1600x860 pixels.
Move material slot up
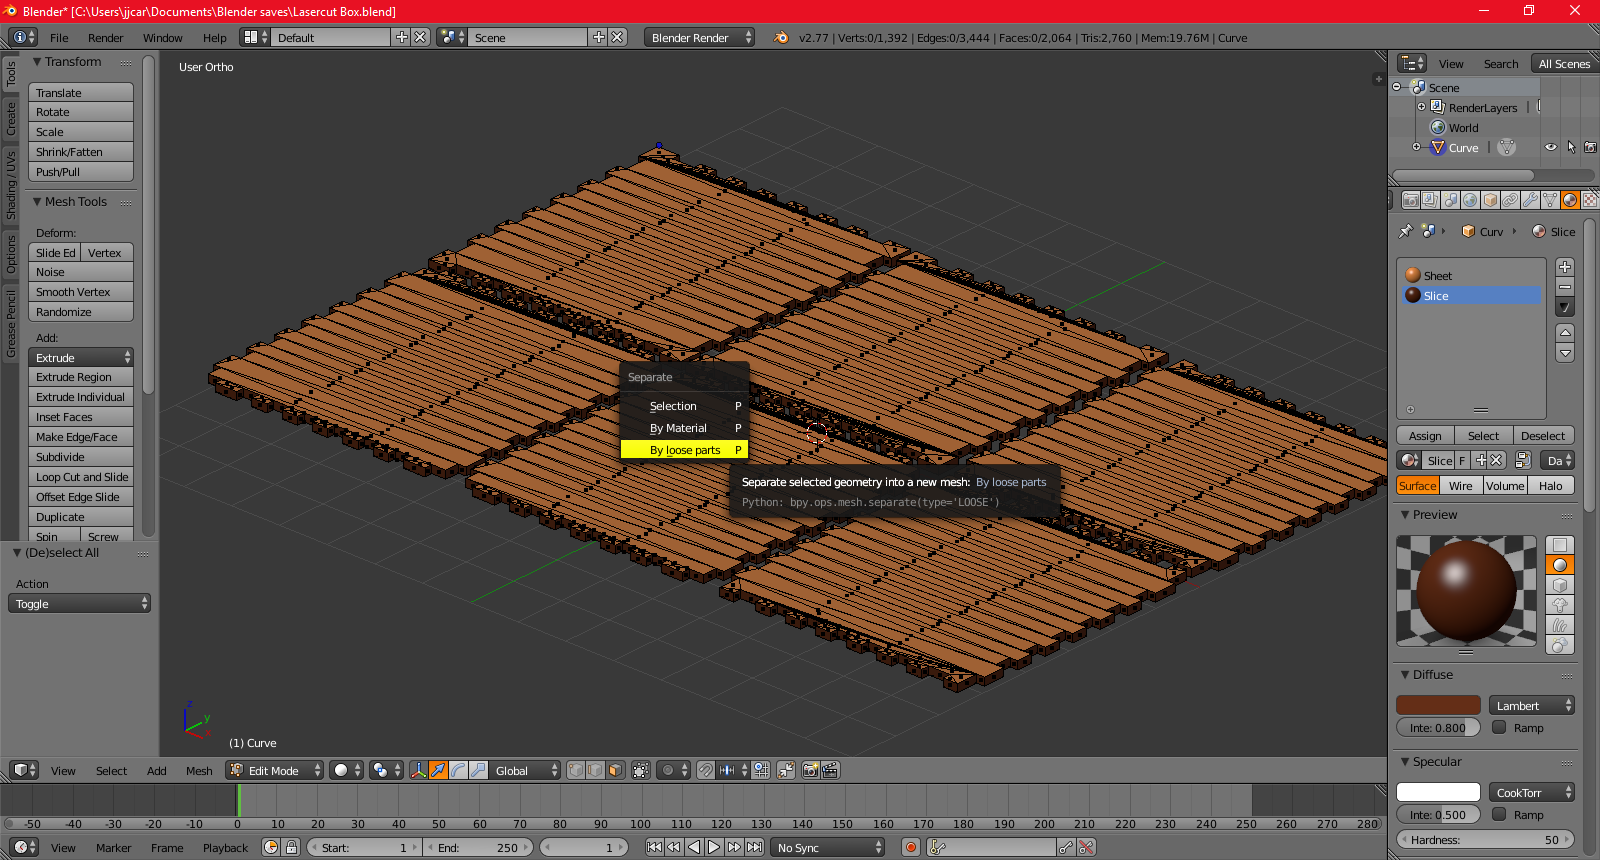coord(1565,332)
